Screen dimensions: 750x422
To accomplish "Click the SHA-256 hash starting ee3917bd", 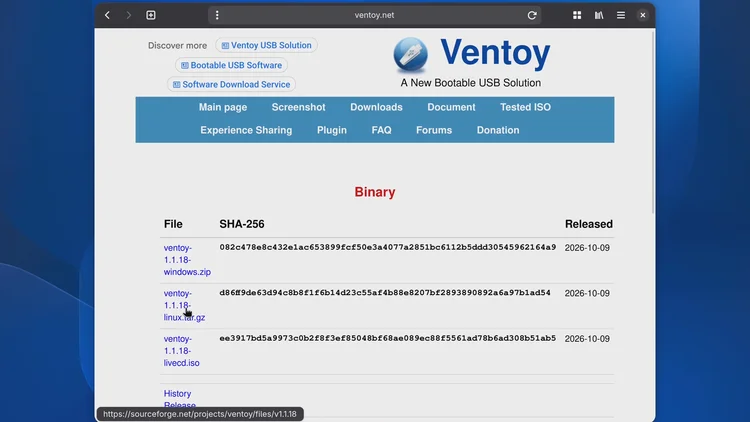I will 387,338.
